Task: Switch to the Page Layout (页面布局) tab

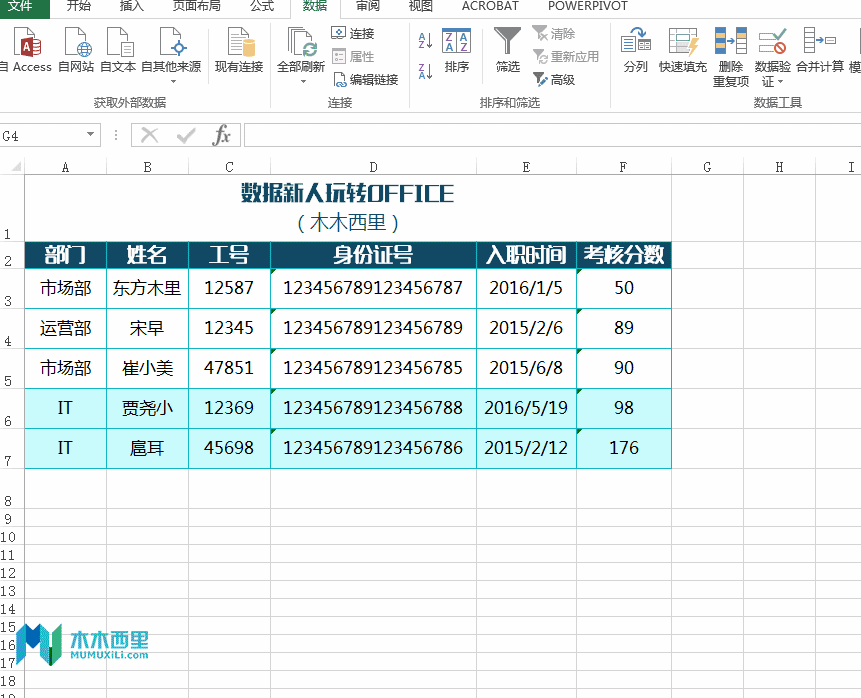Action: [x=197, y=7]
